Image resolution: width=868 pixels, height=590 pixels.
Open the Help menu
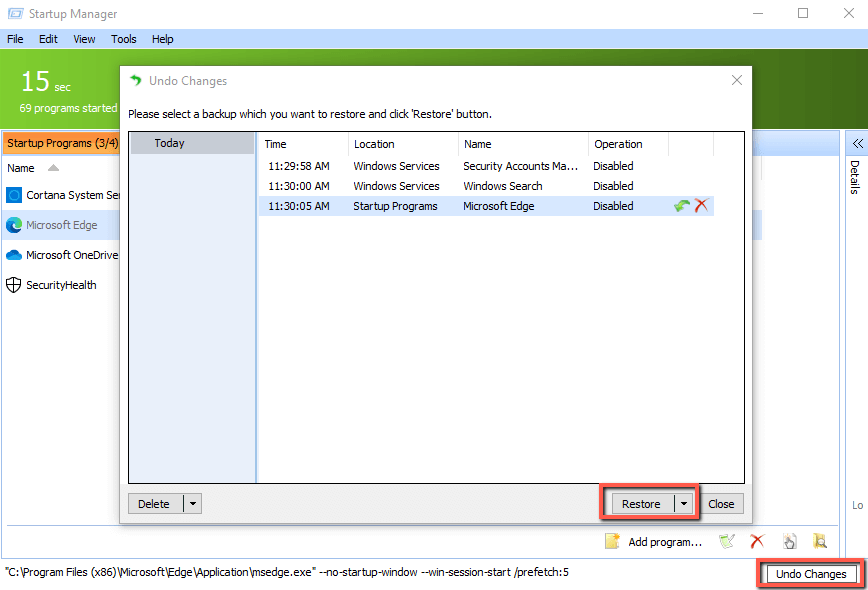pyautogui.click(x=163, y=39)
